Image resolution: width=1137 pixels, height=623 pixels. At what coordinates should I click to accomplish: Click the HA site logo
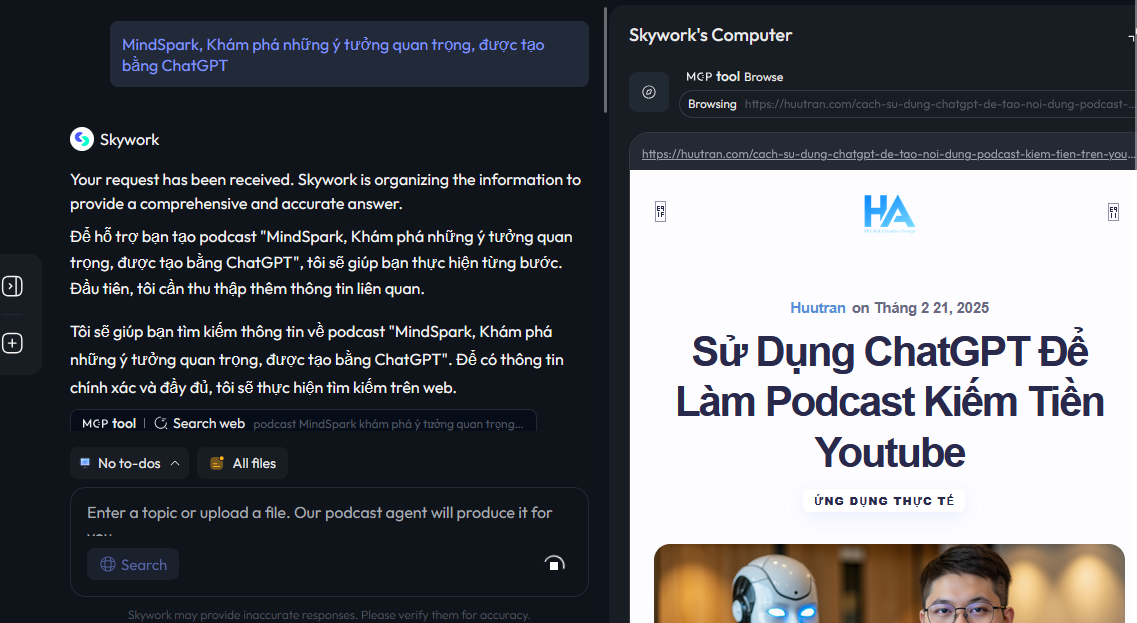click(889, 213)
